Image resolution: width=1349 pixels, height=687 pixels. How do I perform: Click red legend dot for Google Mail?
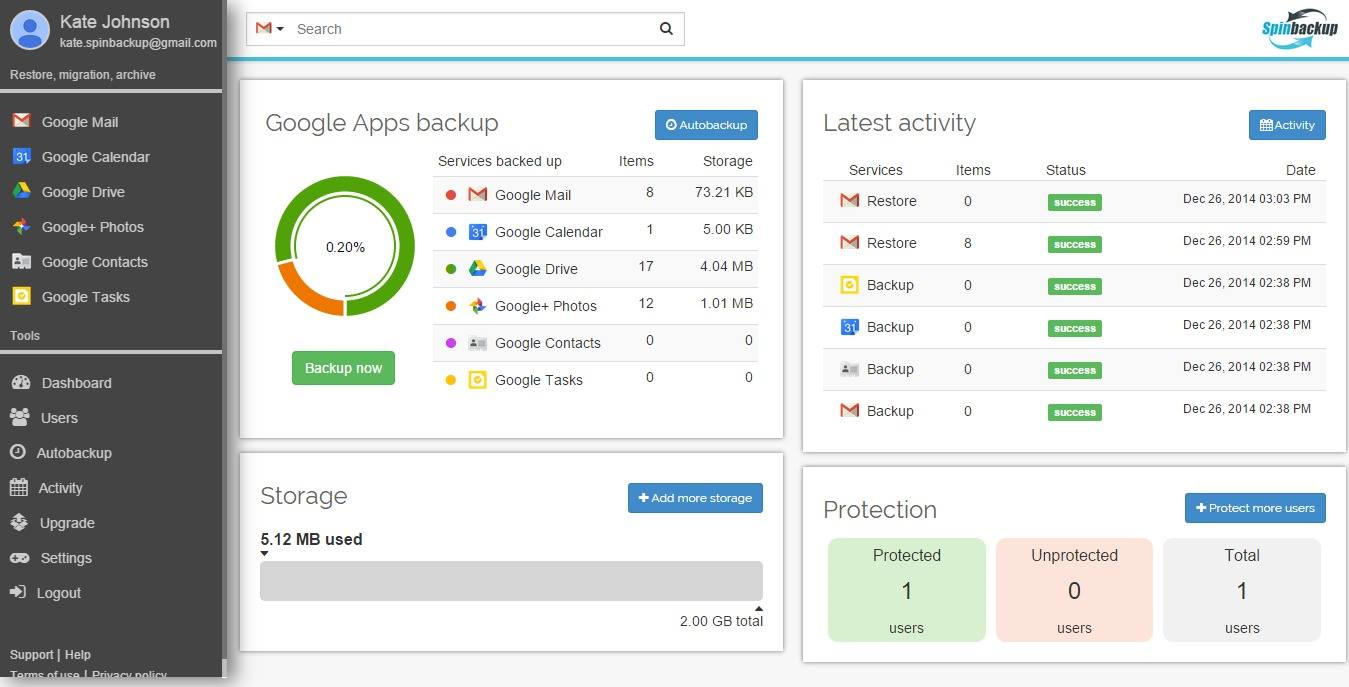pos(451,195)
